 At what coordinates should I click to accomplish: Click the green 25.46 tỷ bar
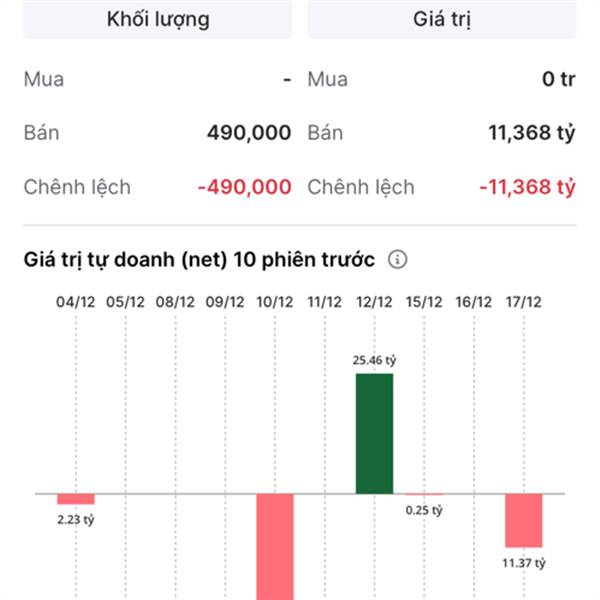pos(374,433)
